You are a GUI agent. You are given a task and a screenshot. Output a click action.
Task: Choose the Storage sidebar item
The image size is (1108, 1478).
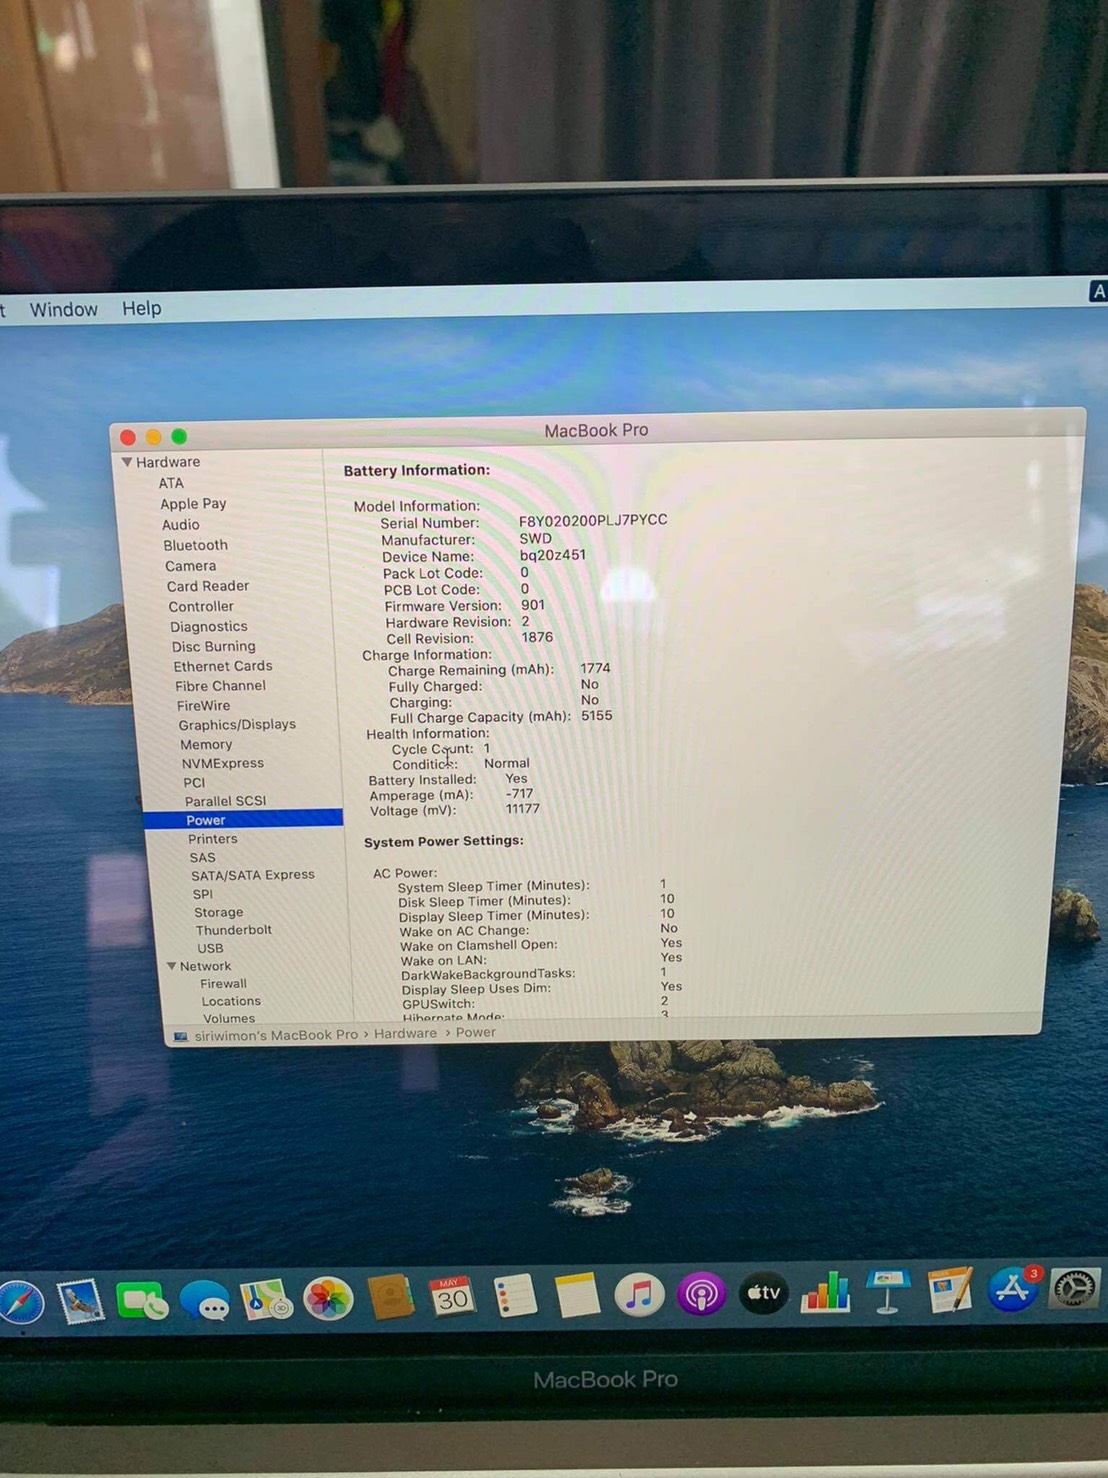(x=218, y=912)
